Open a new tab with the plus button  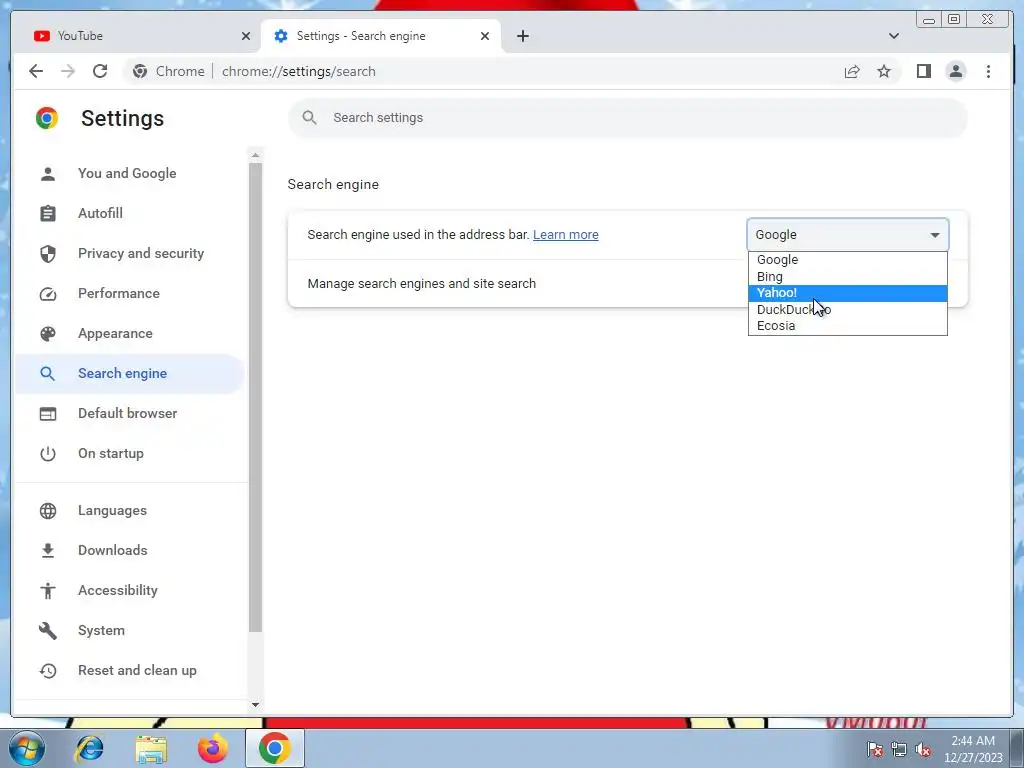[522, 36]
